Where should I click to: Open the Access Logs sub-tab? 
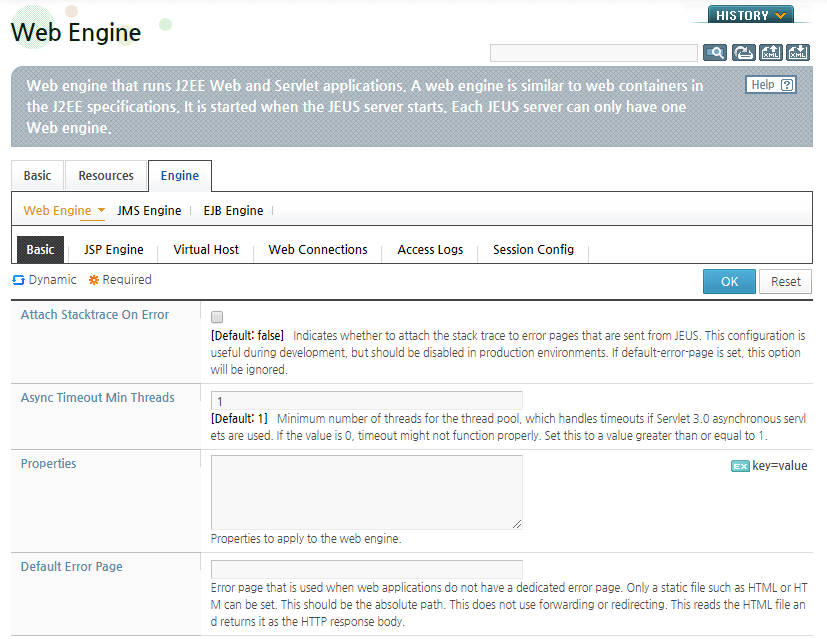pyautogui.click(x=430, y=249)
